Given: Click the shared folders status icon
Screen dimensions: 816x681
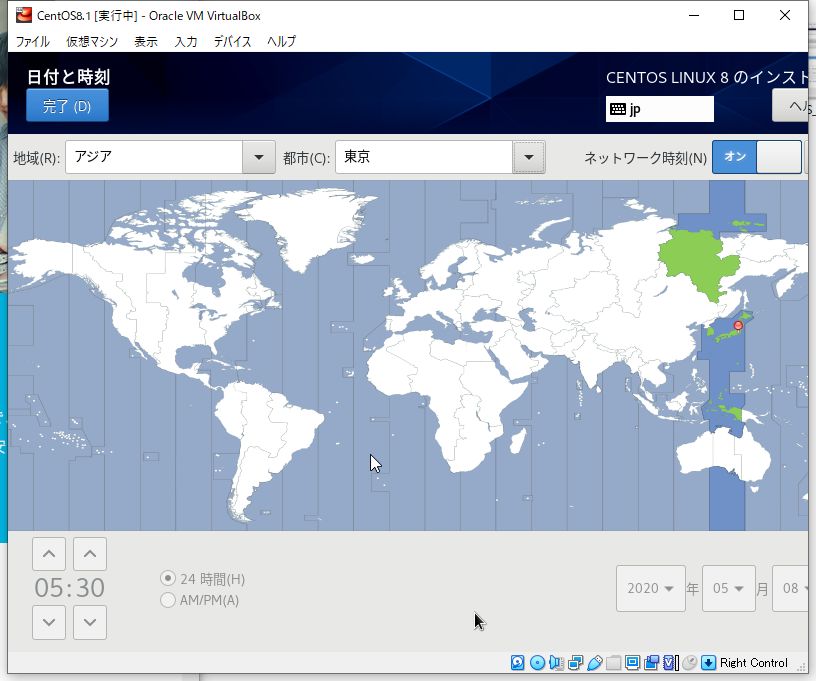Looking at the screenshot, I should coord(614,662).
